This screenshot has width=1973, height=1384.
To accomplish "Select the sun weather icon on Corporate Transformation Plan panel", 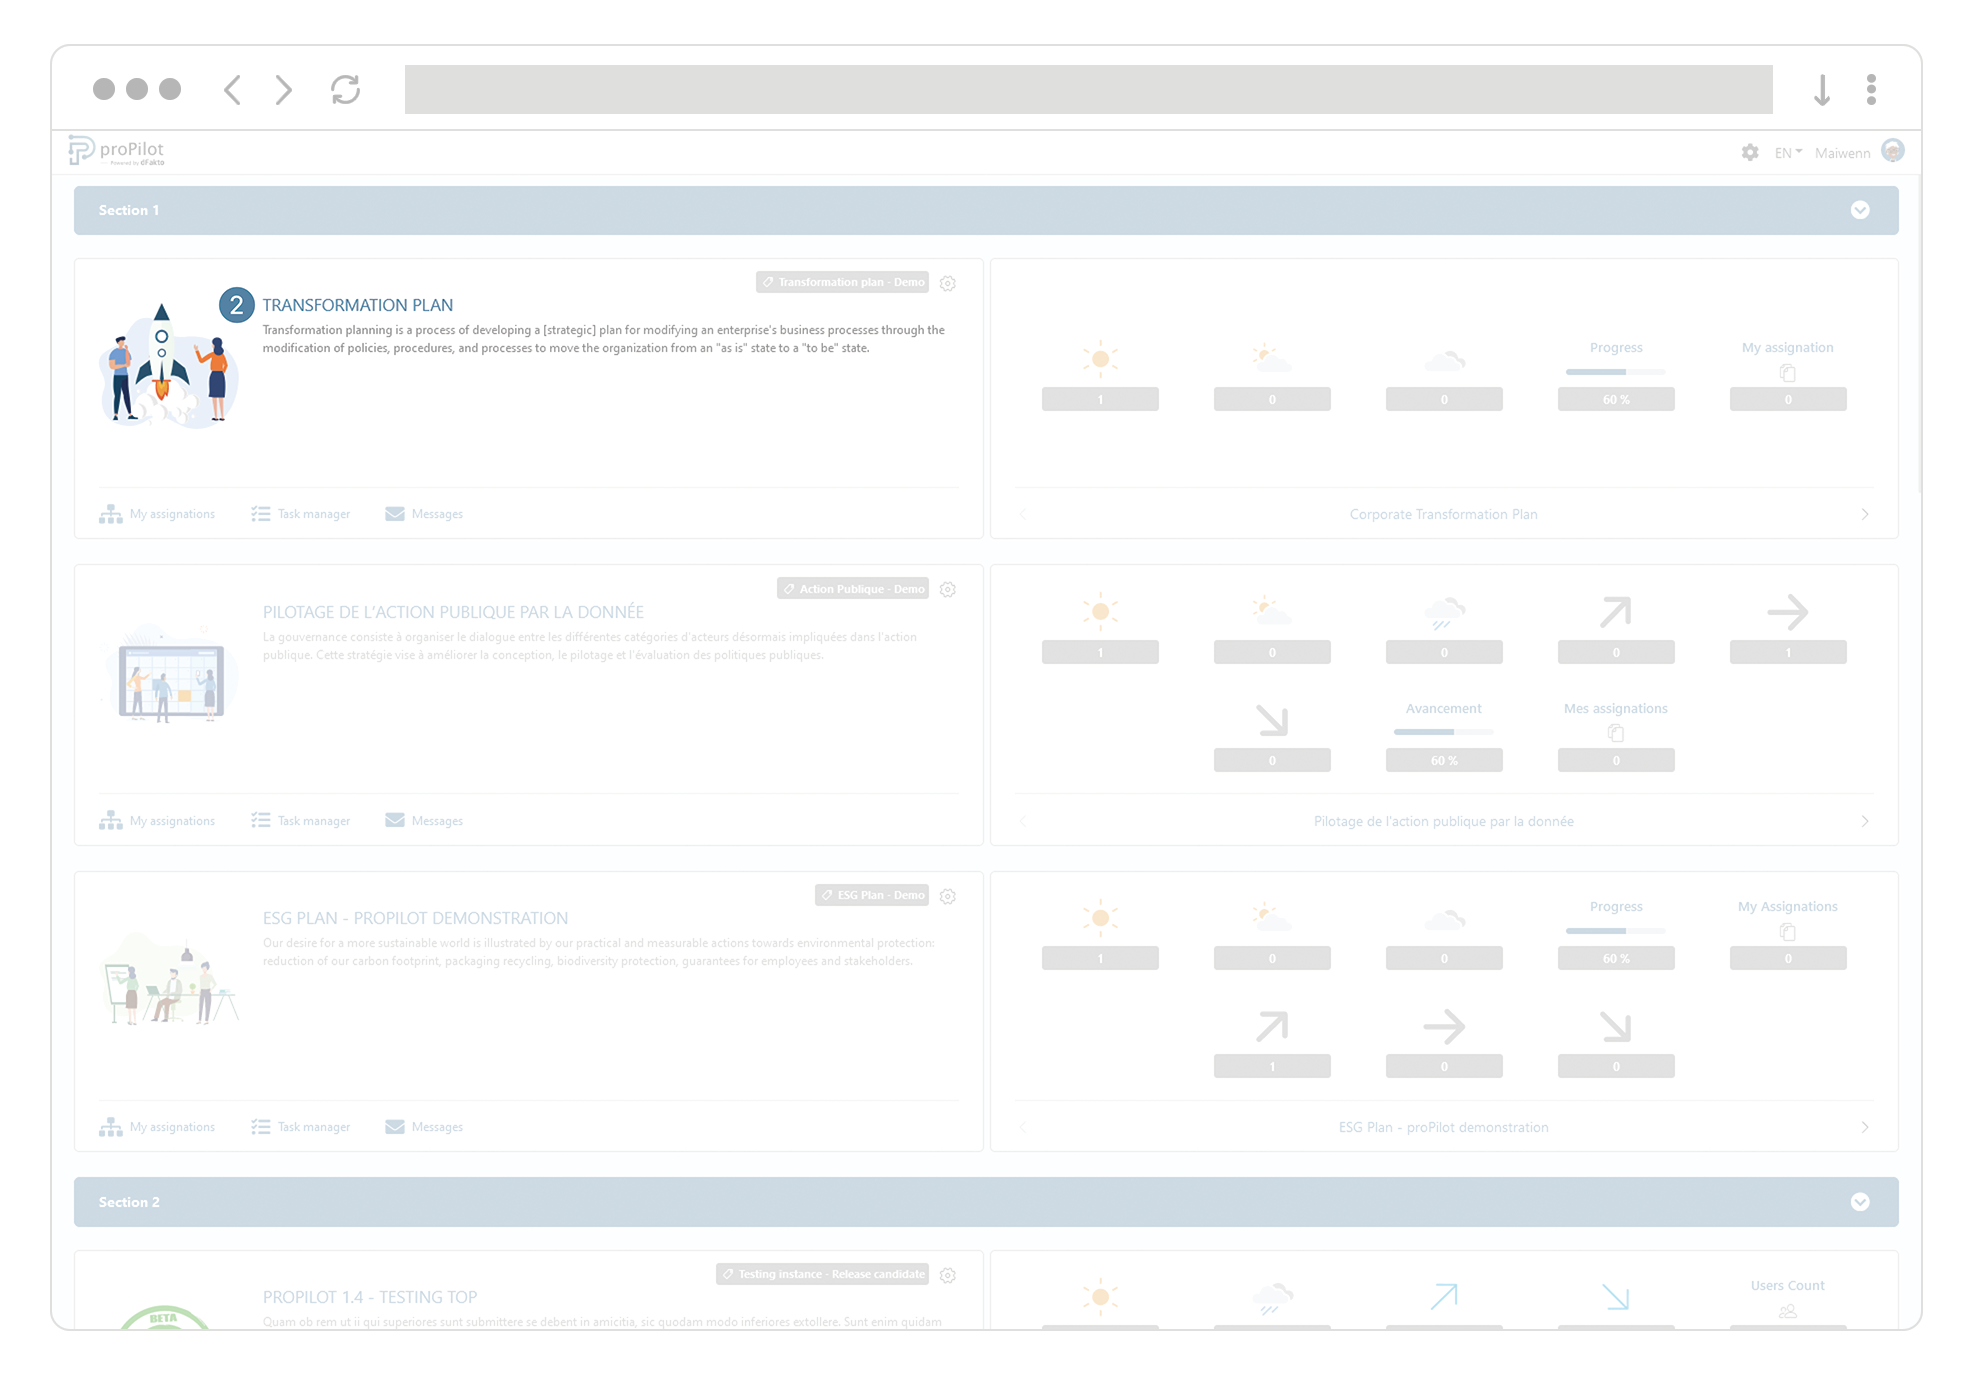I will point(1100,358).
